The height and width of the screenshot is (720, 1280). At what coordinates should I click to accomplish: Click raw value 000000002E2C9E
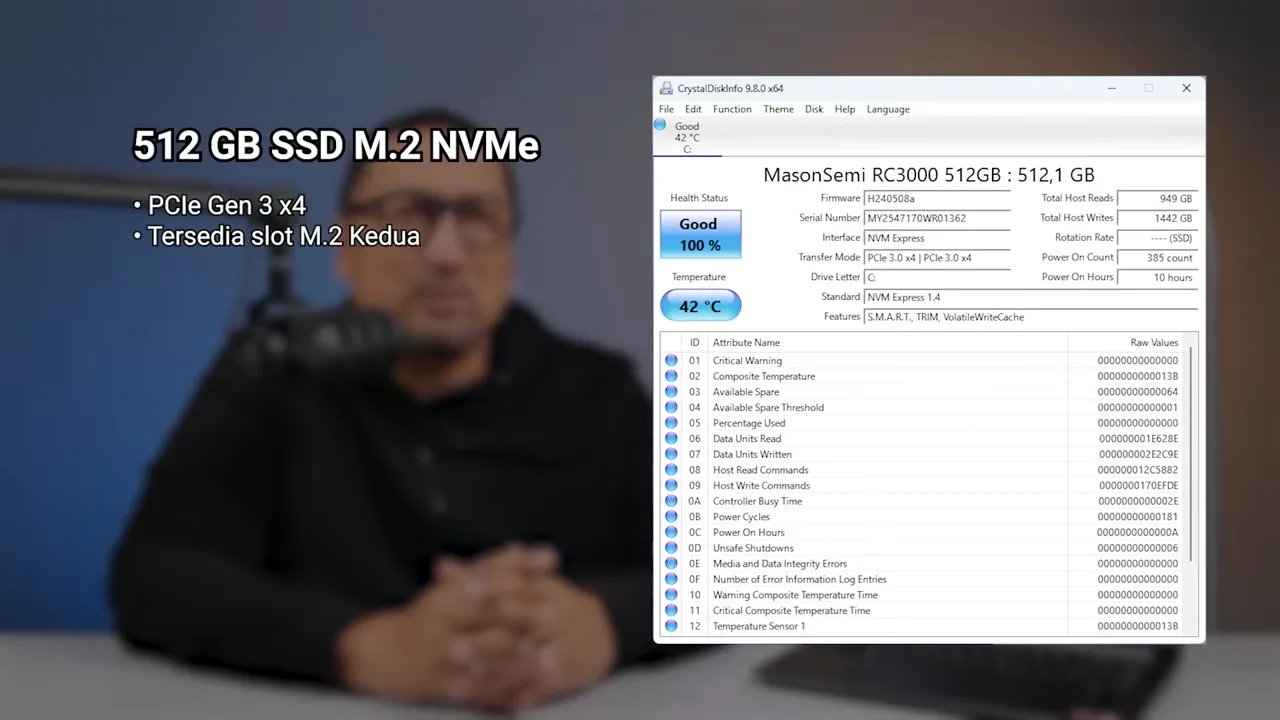[1138, 455]
